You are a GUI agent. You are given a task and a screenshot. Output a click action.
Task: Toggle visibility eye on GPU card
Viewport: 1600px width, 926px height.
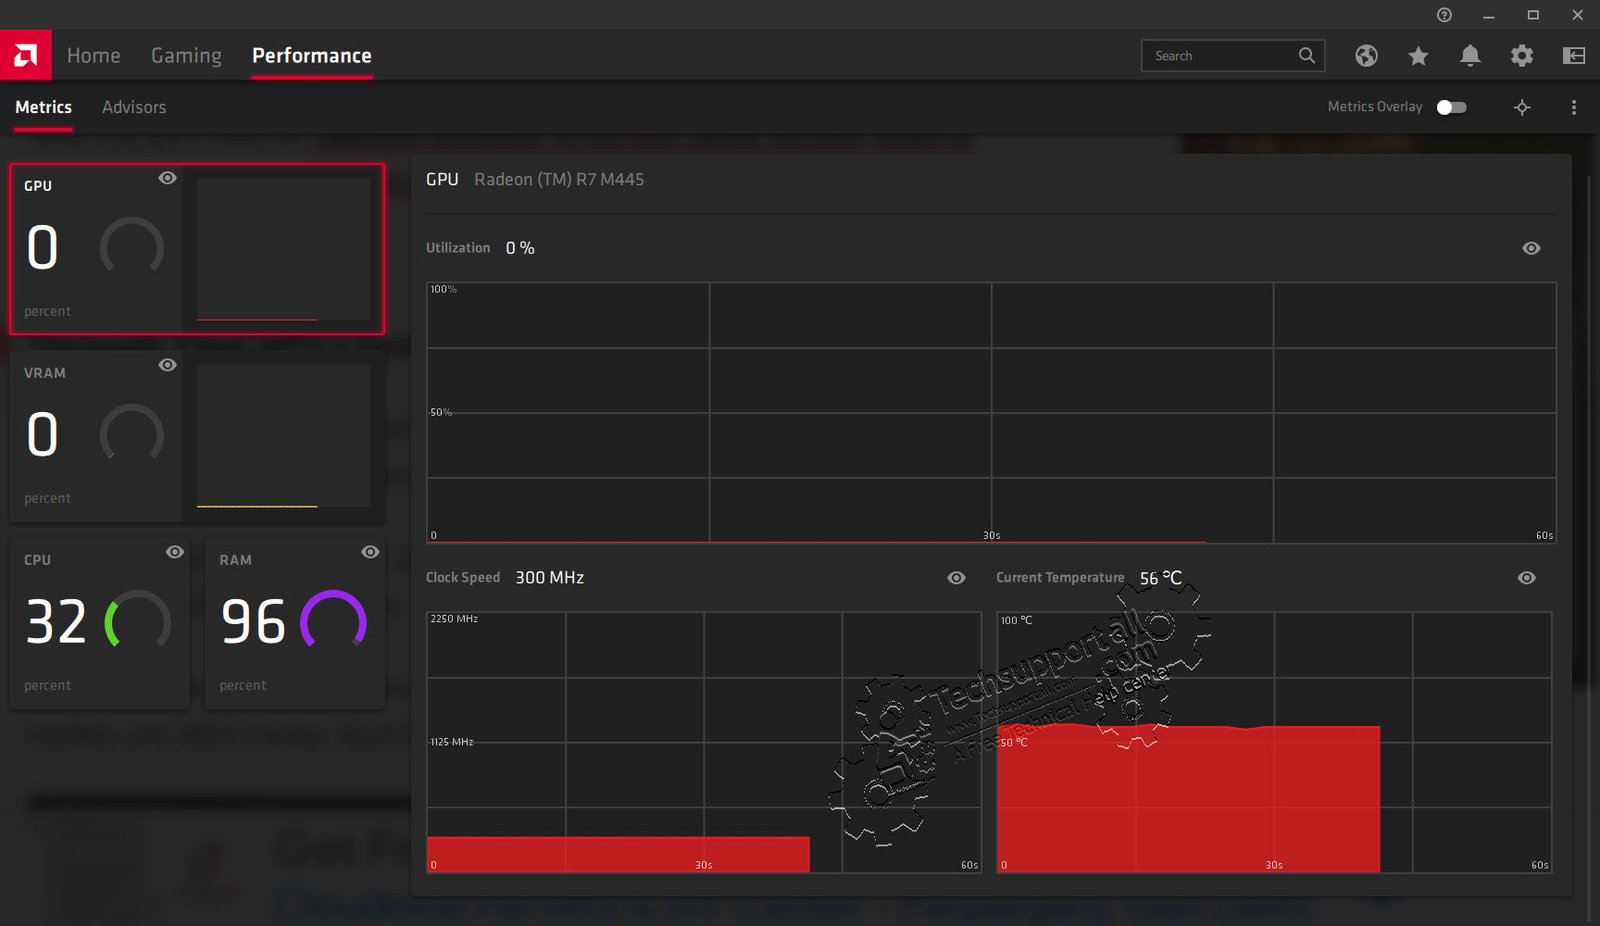(168, 178)
